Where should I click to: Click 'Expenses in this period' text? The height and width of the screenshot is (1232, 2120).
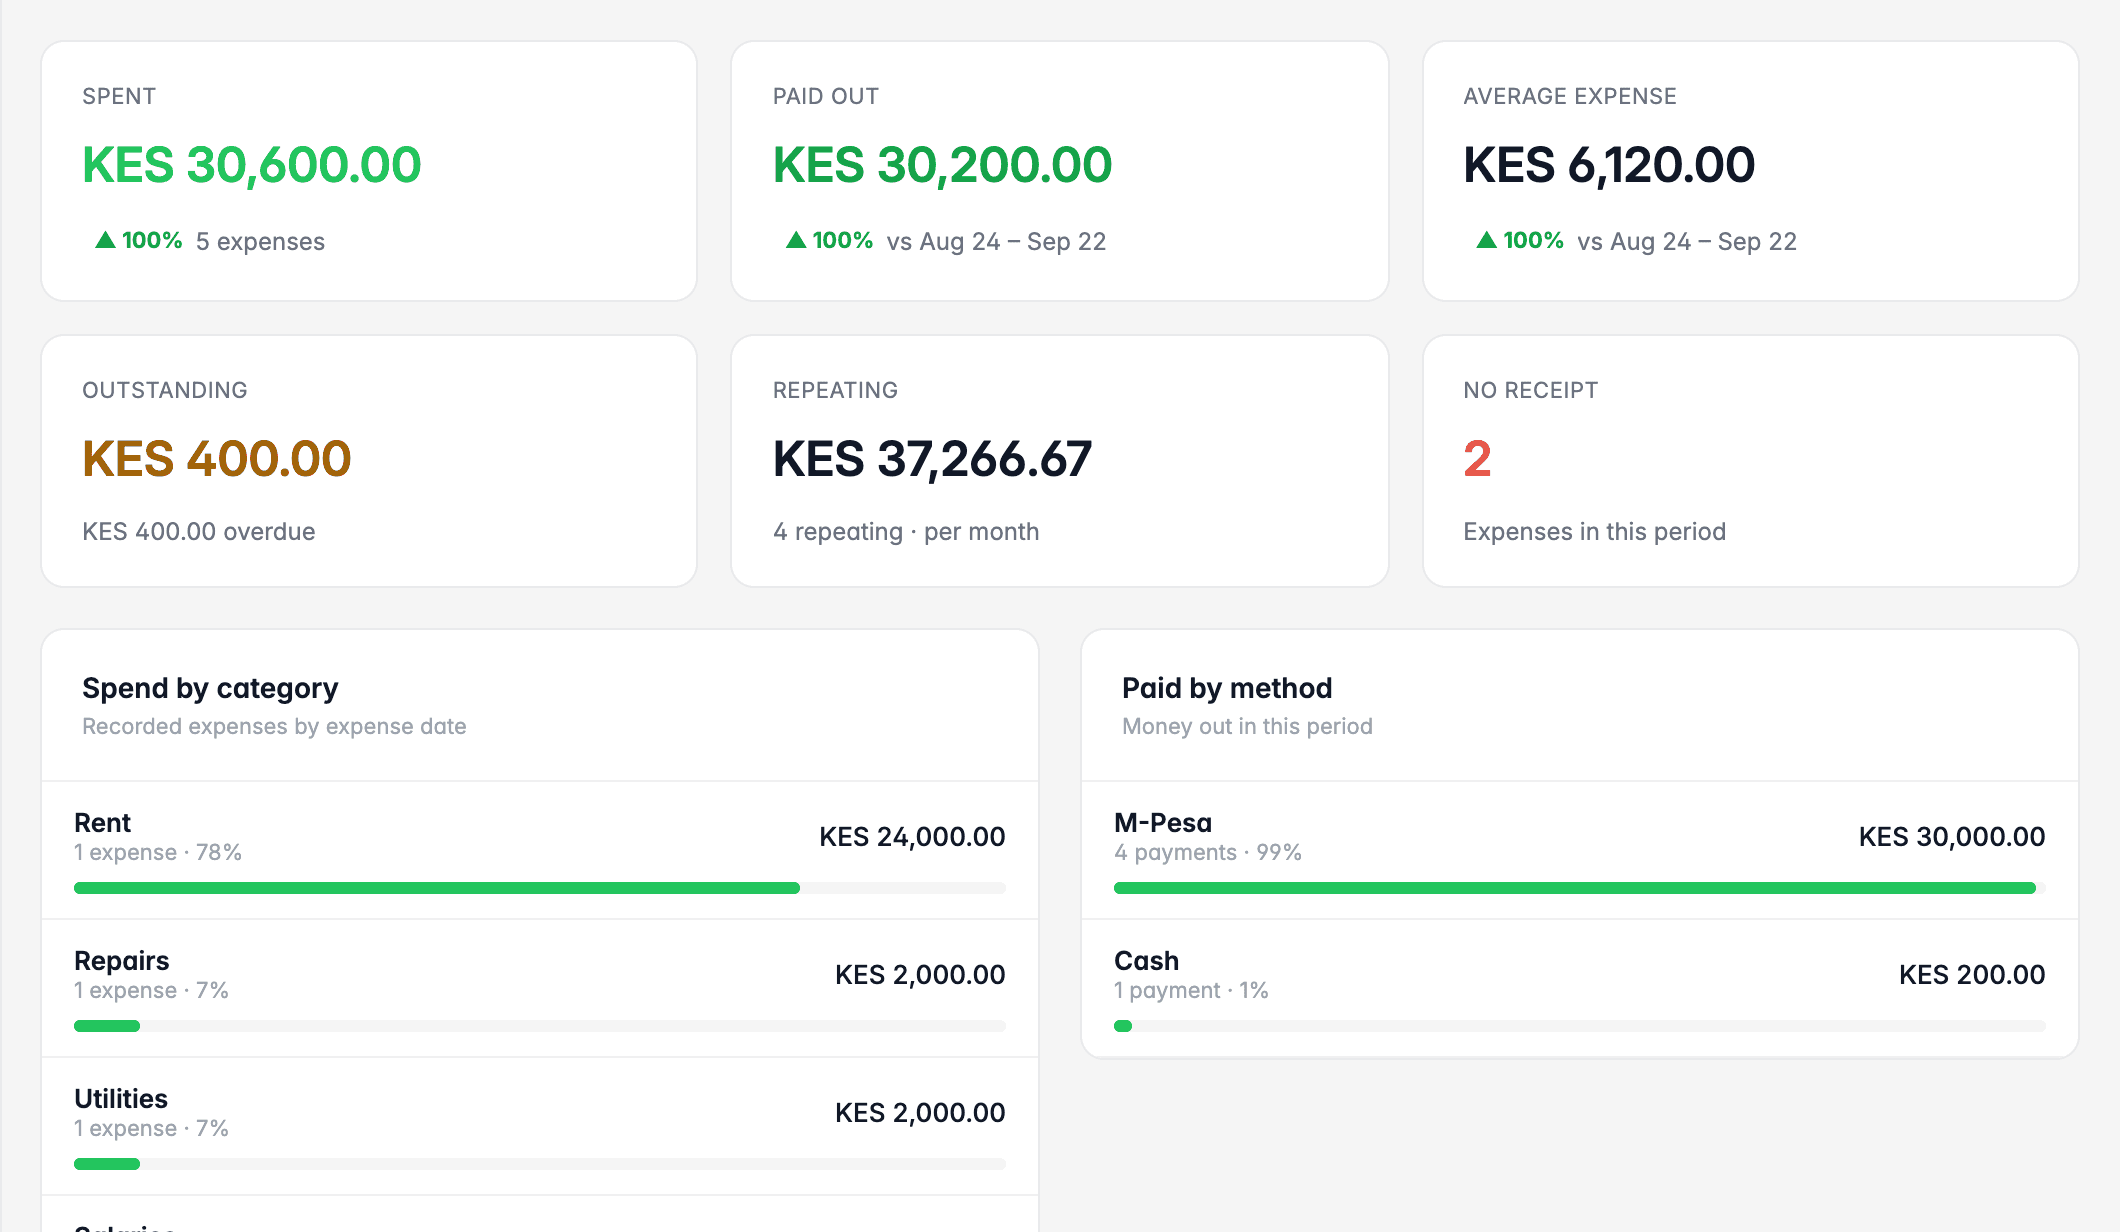1595,532
